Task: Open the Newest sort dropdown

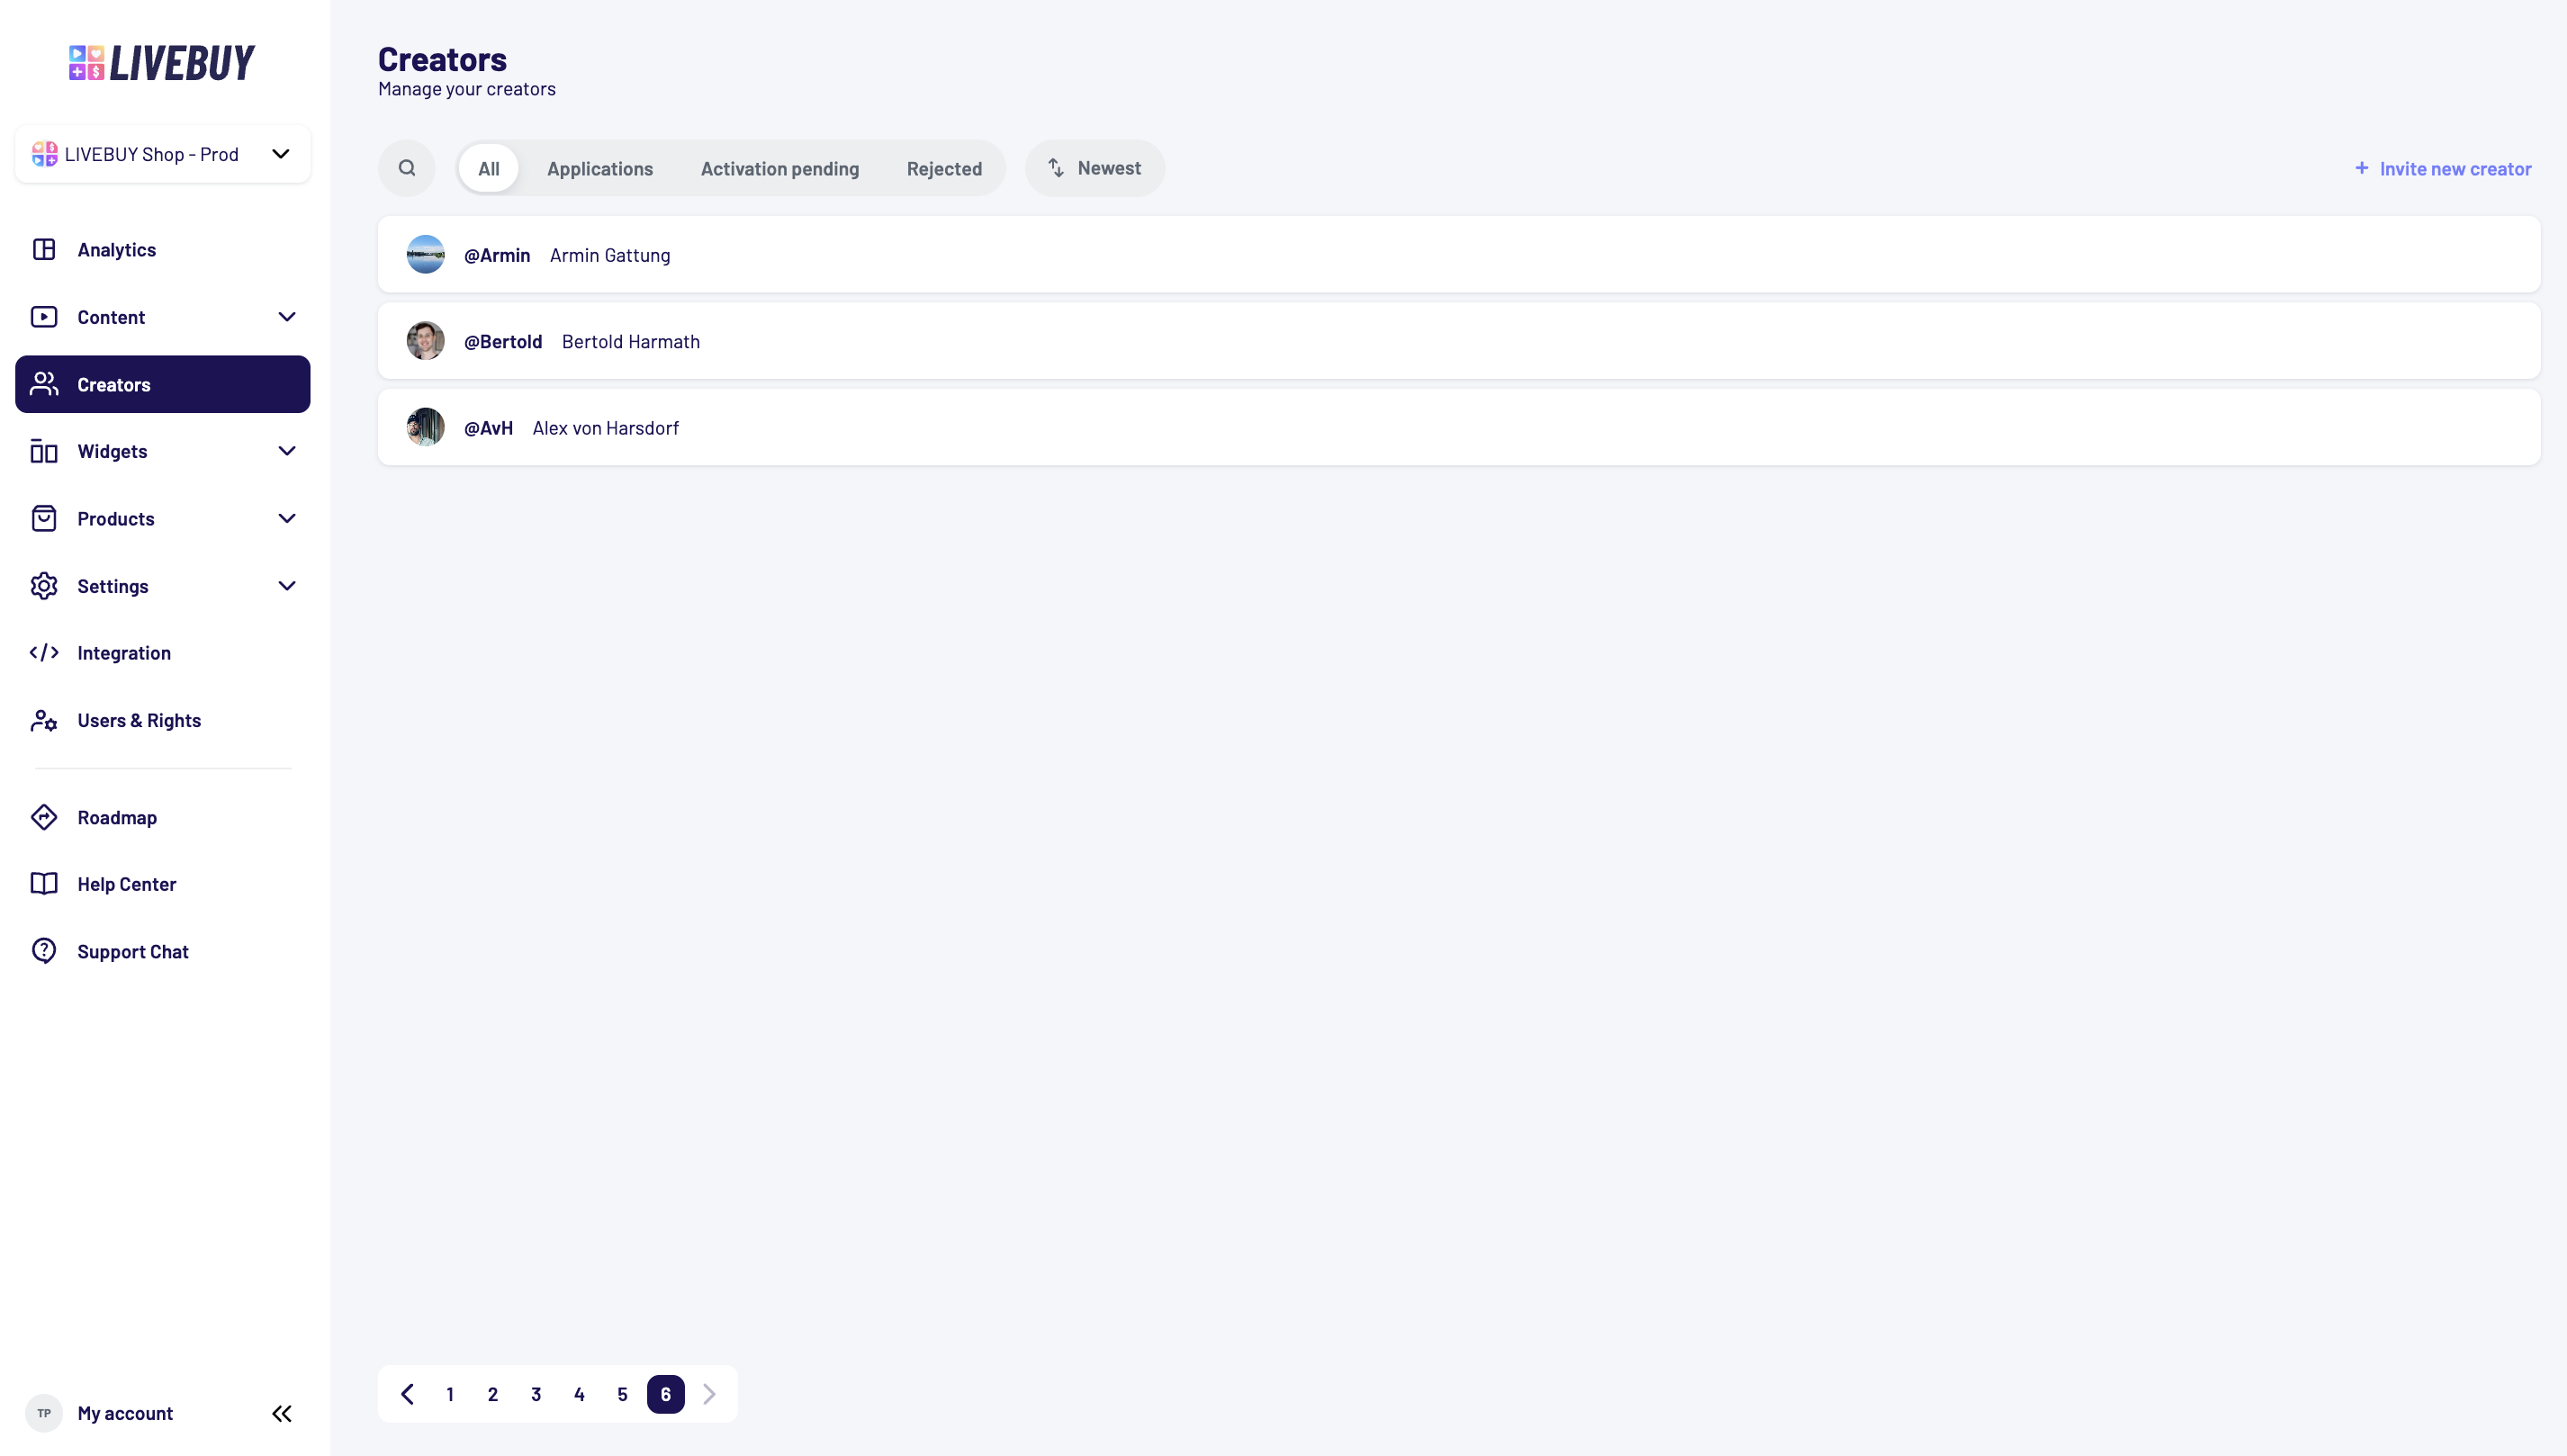Action: (x=1095, y=168)
